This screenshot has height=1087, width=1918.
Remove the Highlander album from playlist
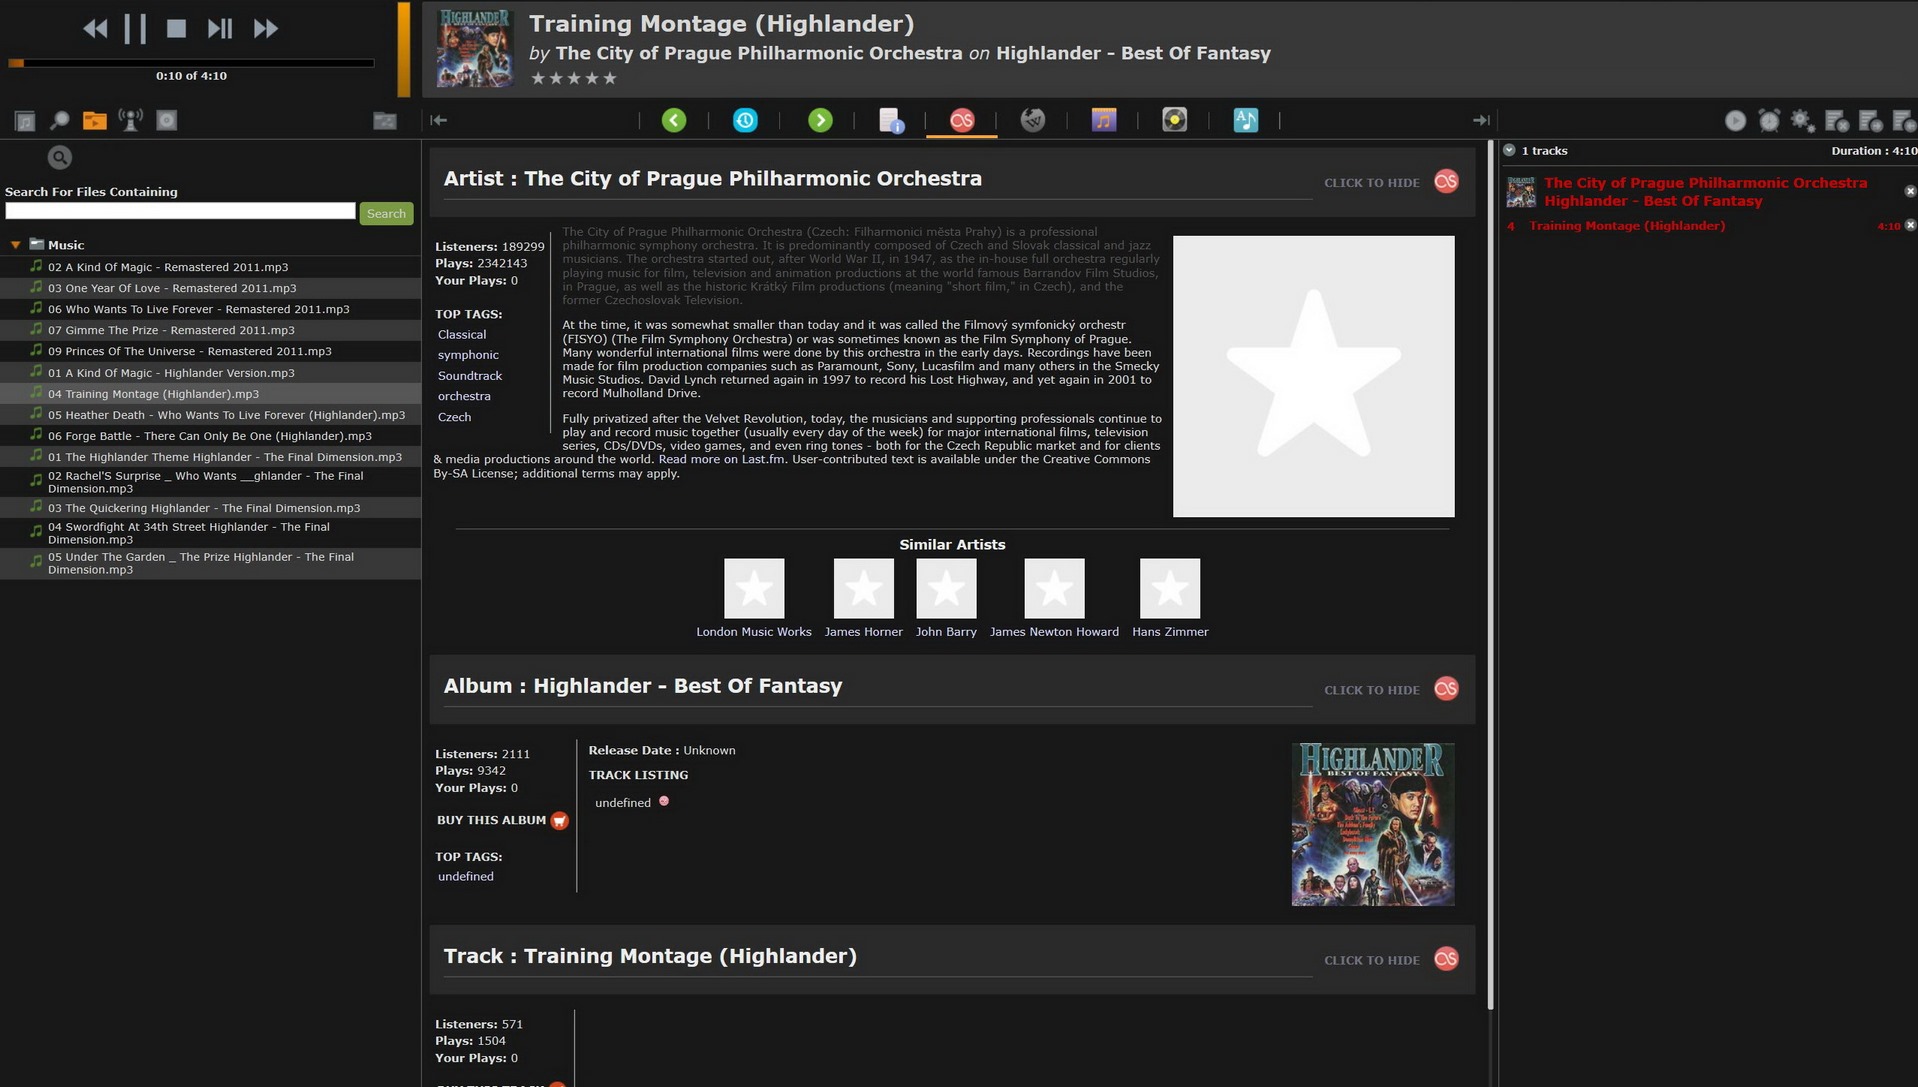click(1910, 191)
